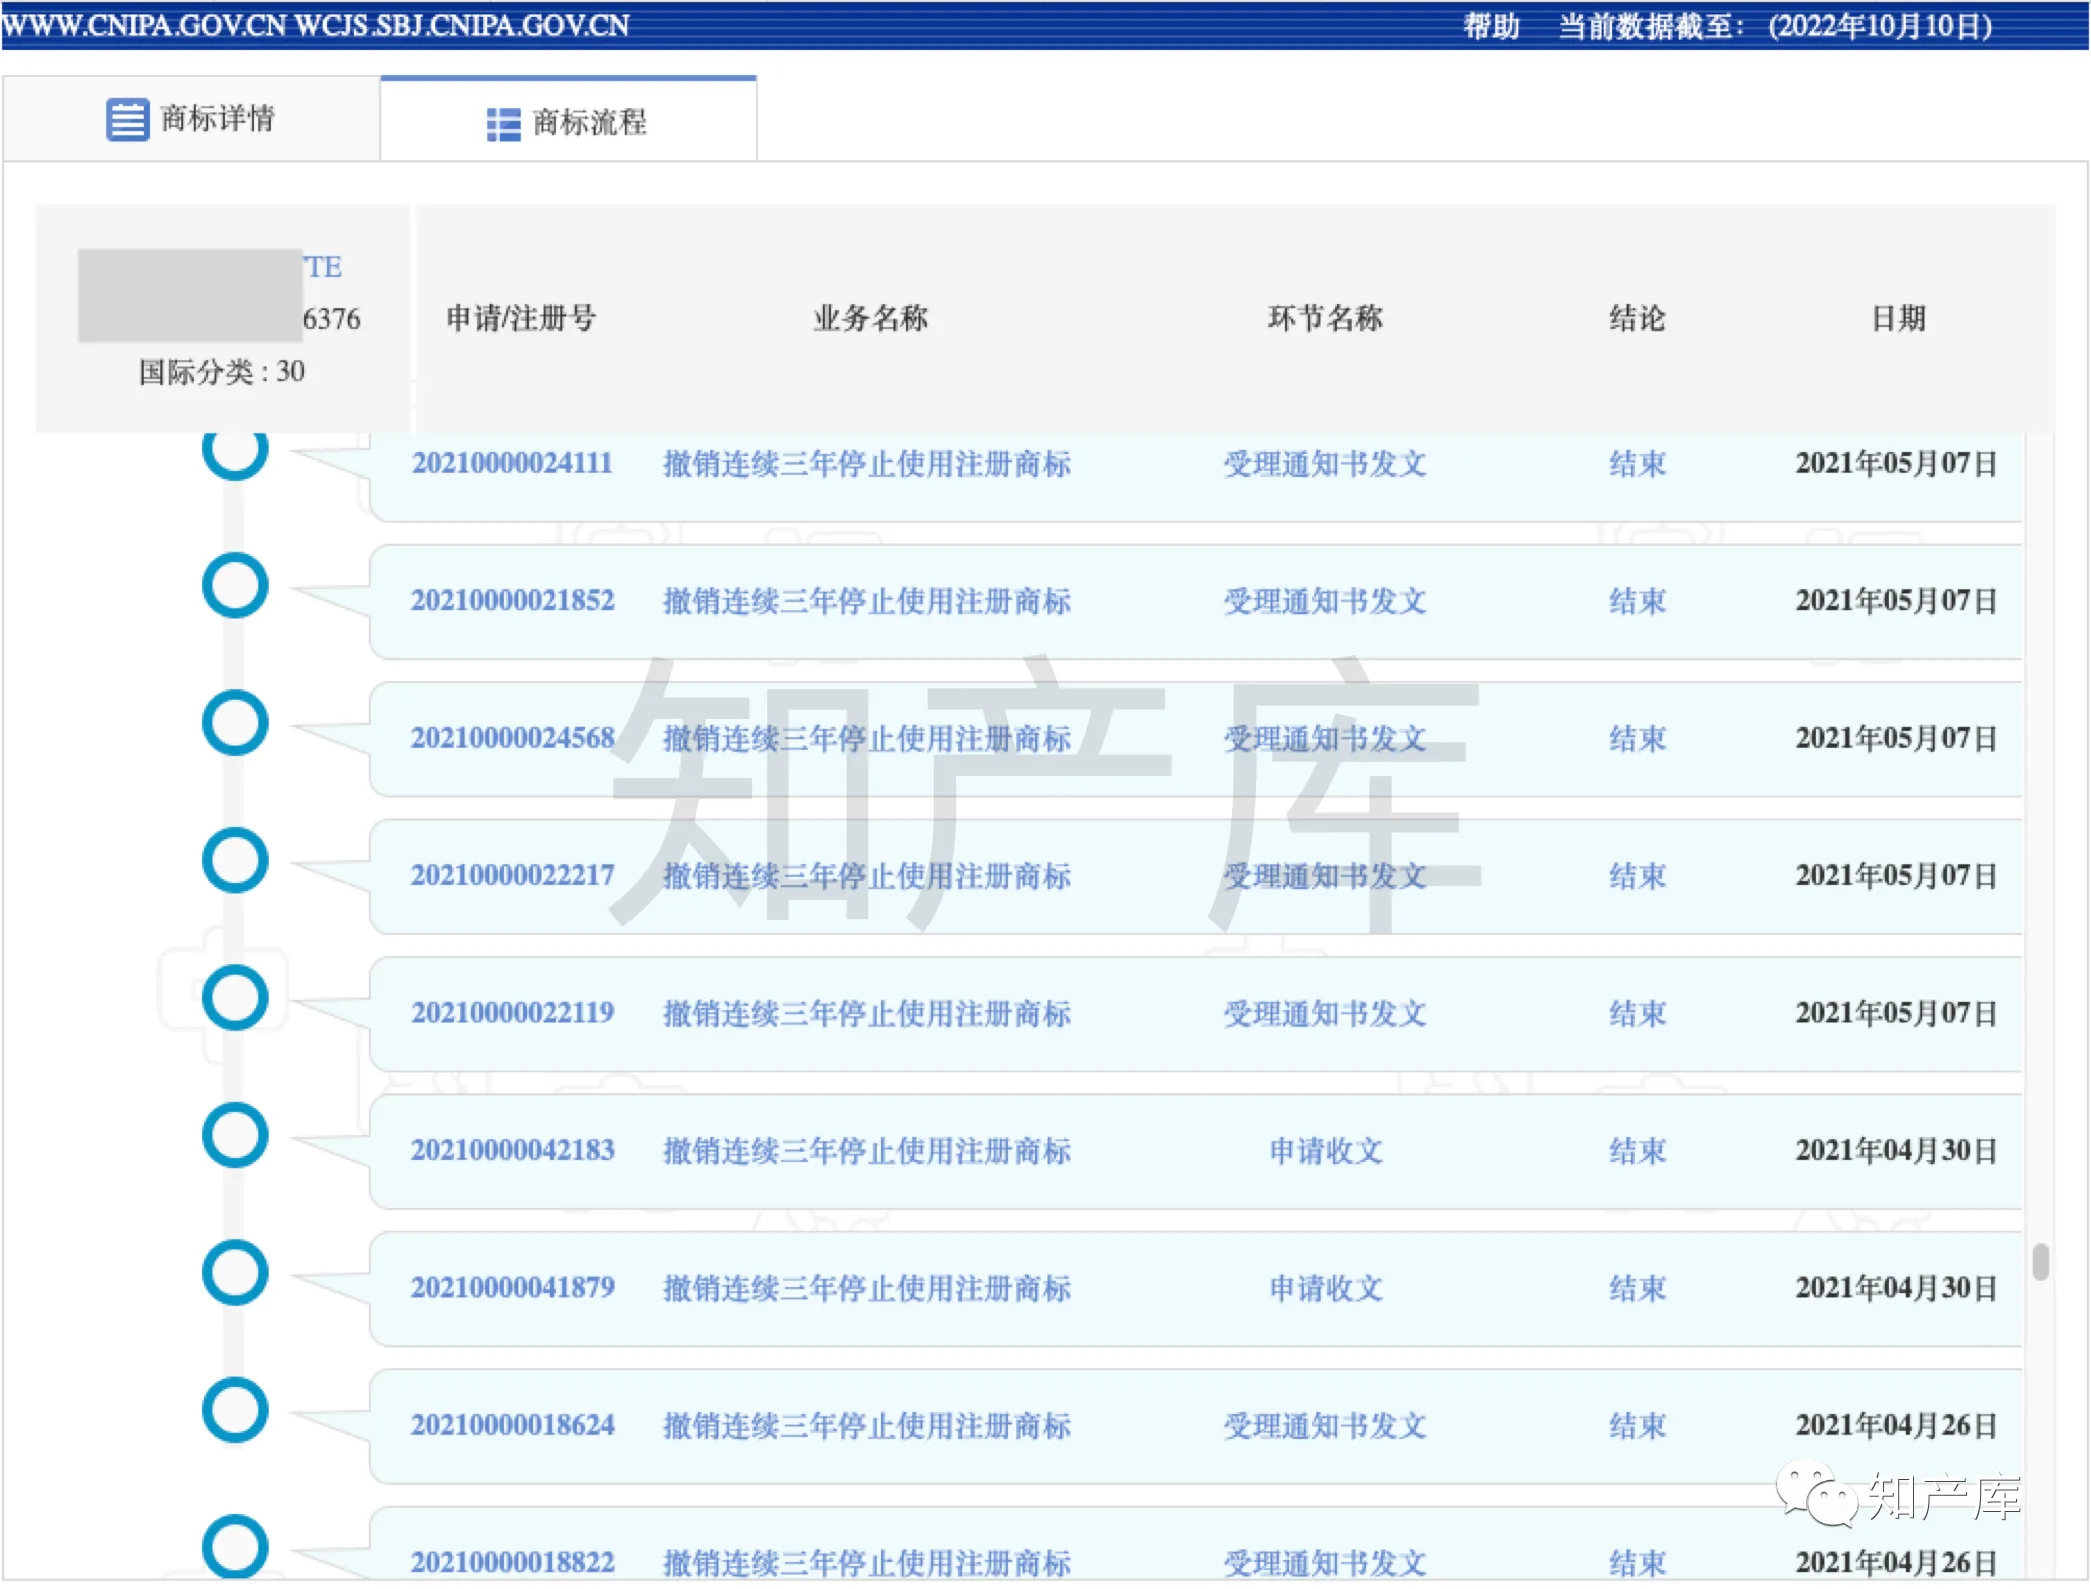
Task: Open the 帮助 link in header
Action: [x=1489, y=26]
